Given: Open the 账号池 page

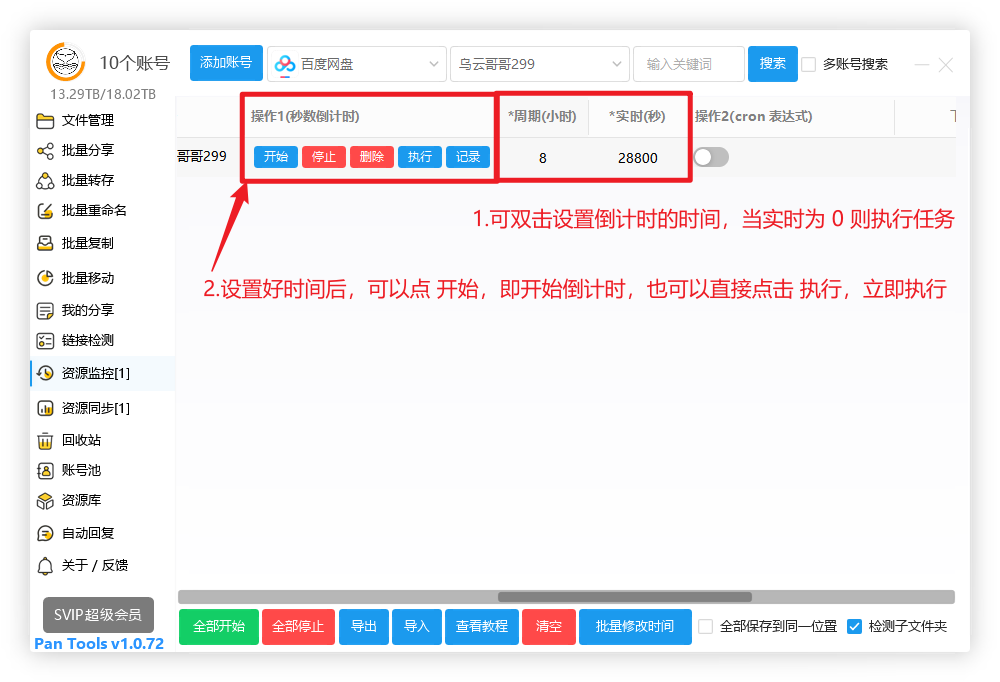Looking at the screenshot, I should click(x=82, y=471).
